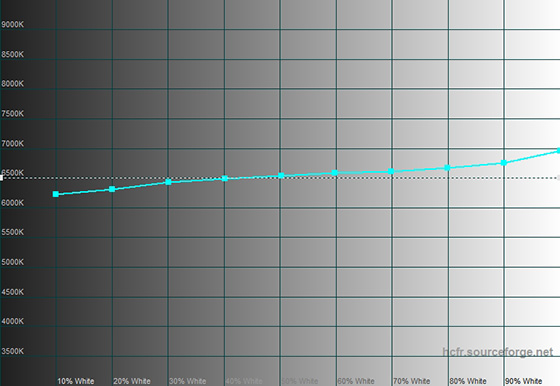
Task: Click the '10% White' x-axis label
Action: click(x=76, y=381)
